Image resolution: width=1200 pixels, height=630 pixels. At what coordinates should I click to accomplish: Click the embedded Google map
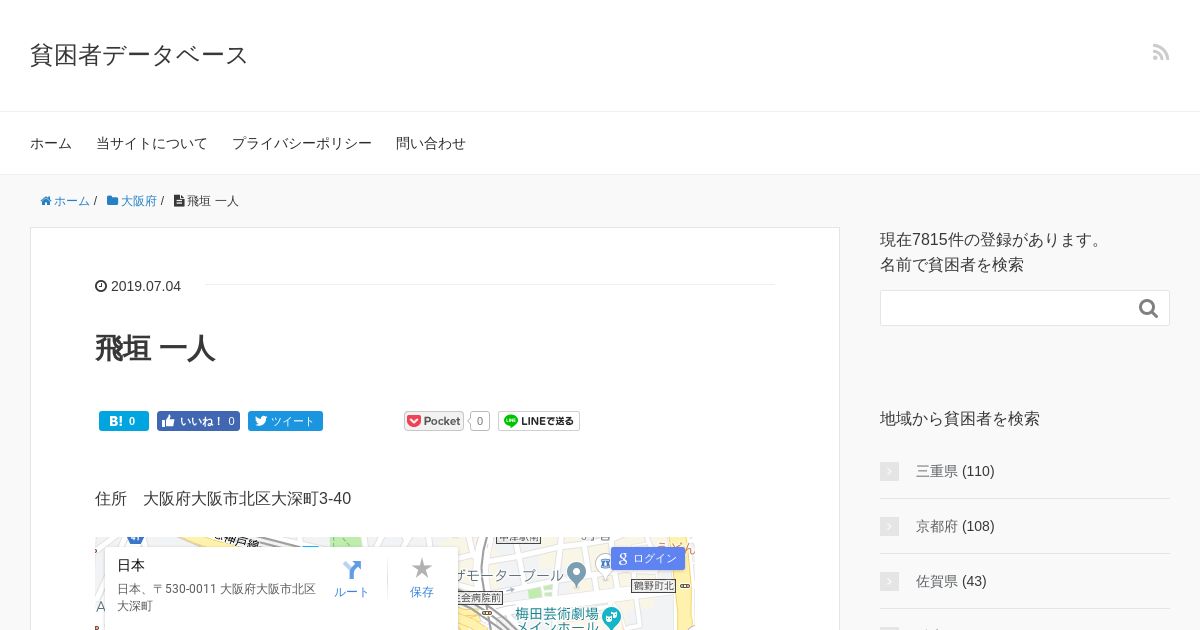(395, 584)
